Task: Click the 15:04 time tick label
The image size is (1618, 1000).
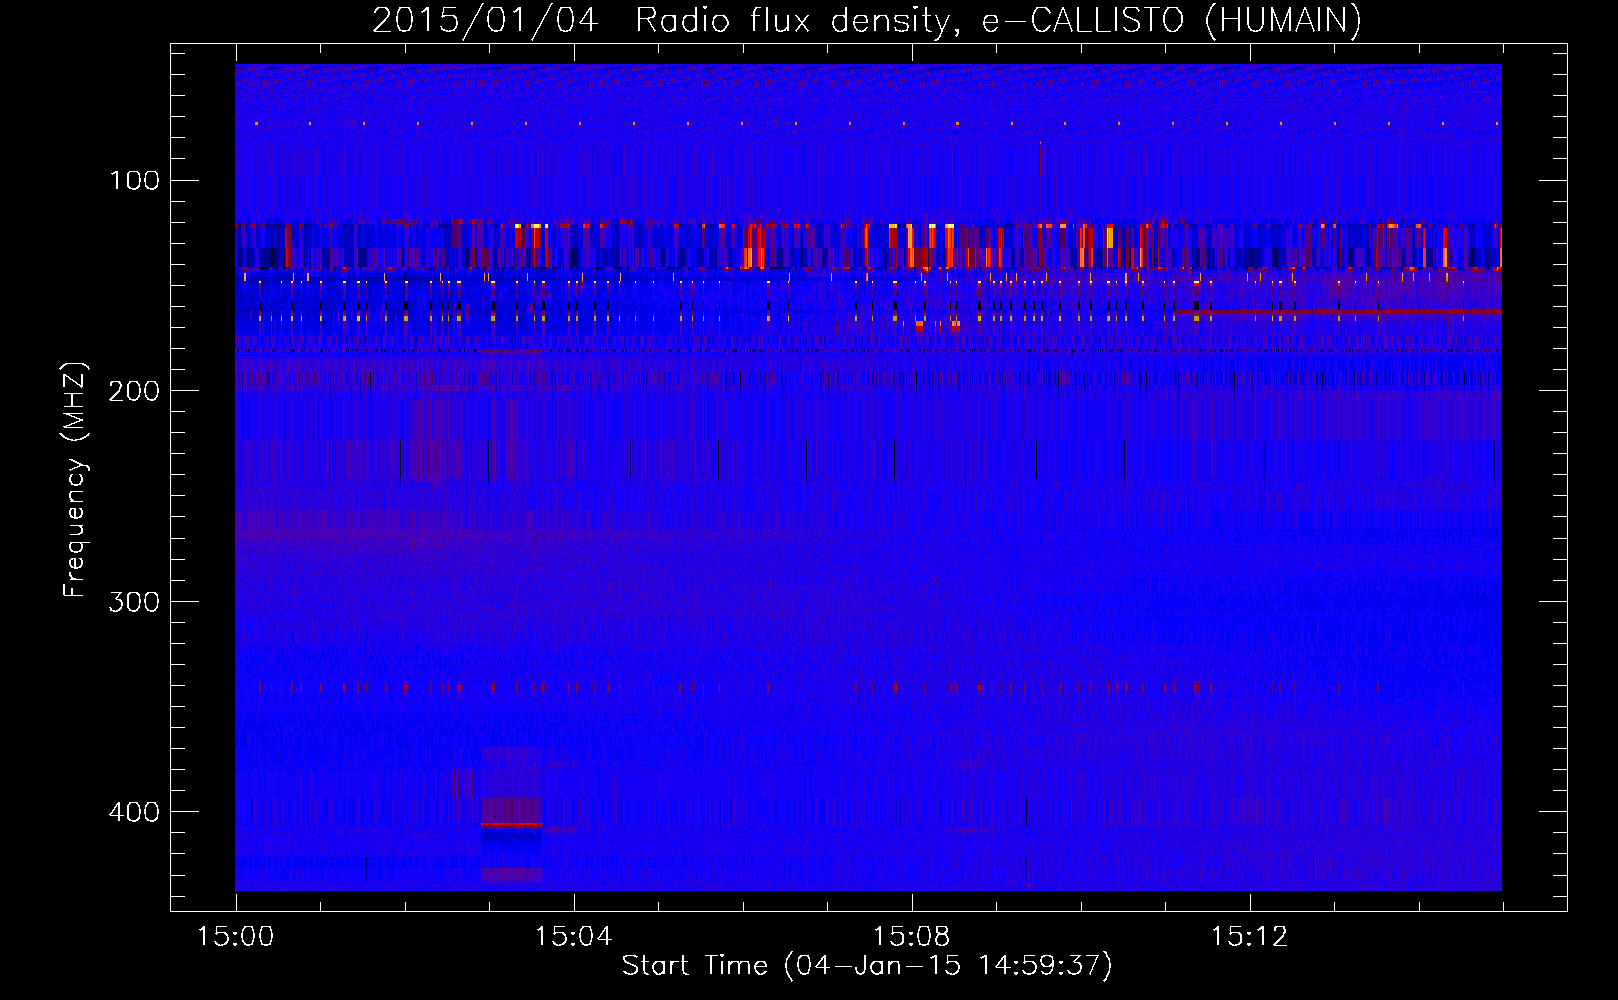Action: point(573,937)
